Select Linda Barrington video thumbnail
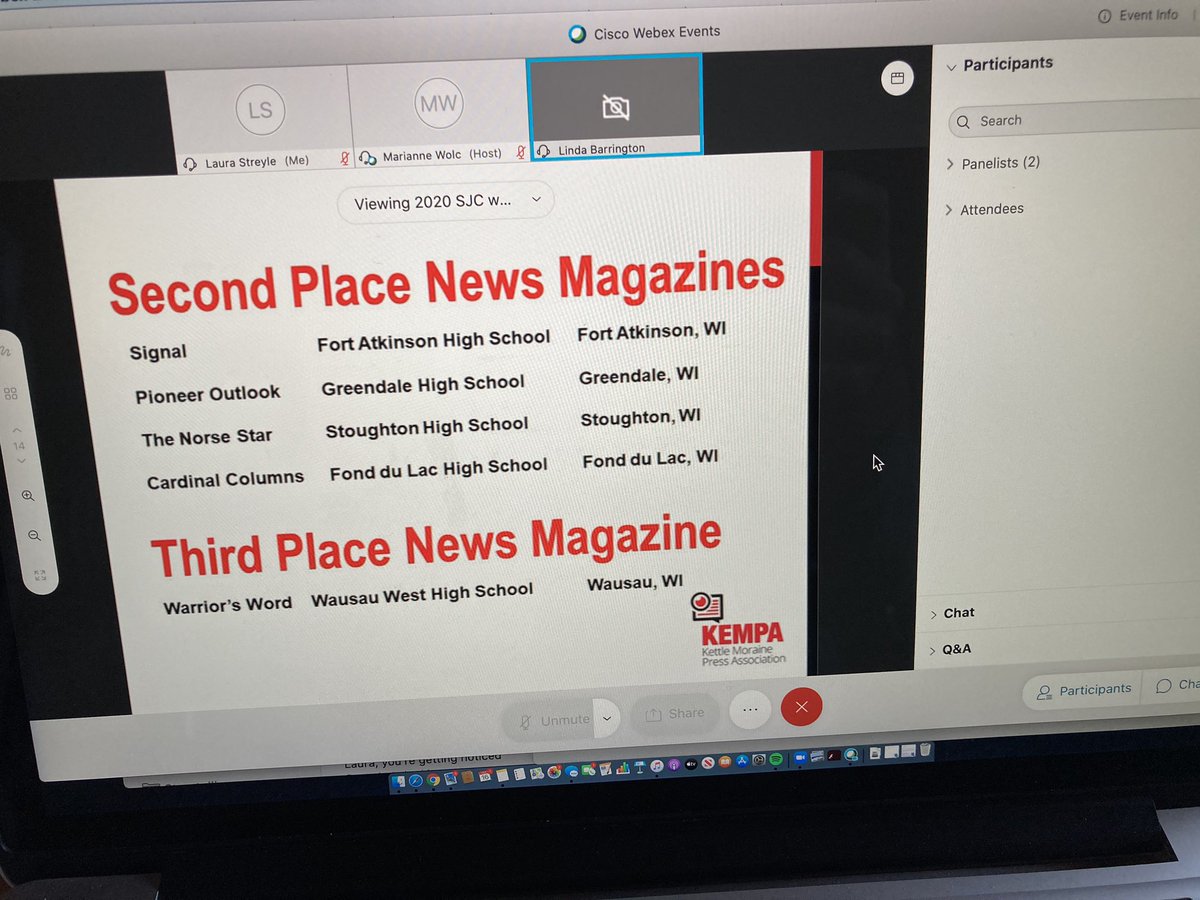This screenshot has height=900, width=1200. pyautogui.click(x=614, y=105)
